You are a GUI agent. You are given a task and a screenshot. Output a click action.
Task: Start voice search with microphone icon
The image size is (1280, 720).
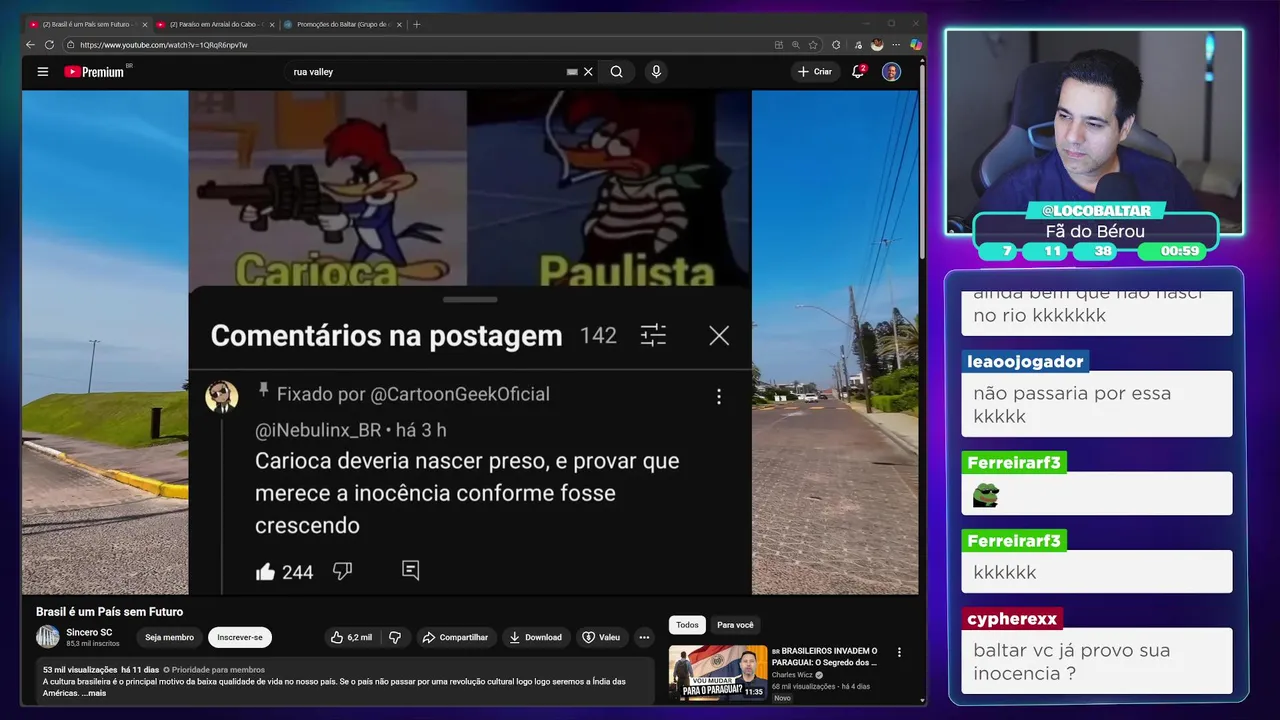[656, 72]
